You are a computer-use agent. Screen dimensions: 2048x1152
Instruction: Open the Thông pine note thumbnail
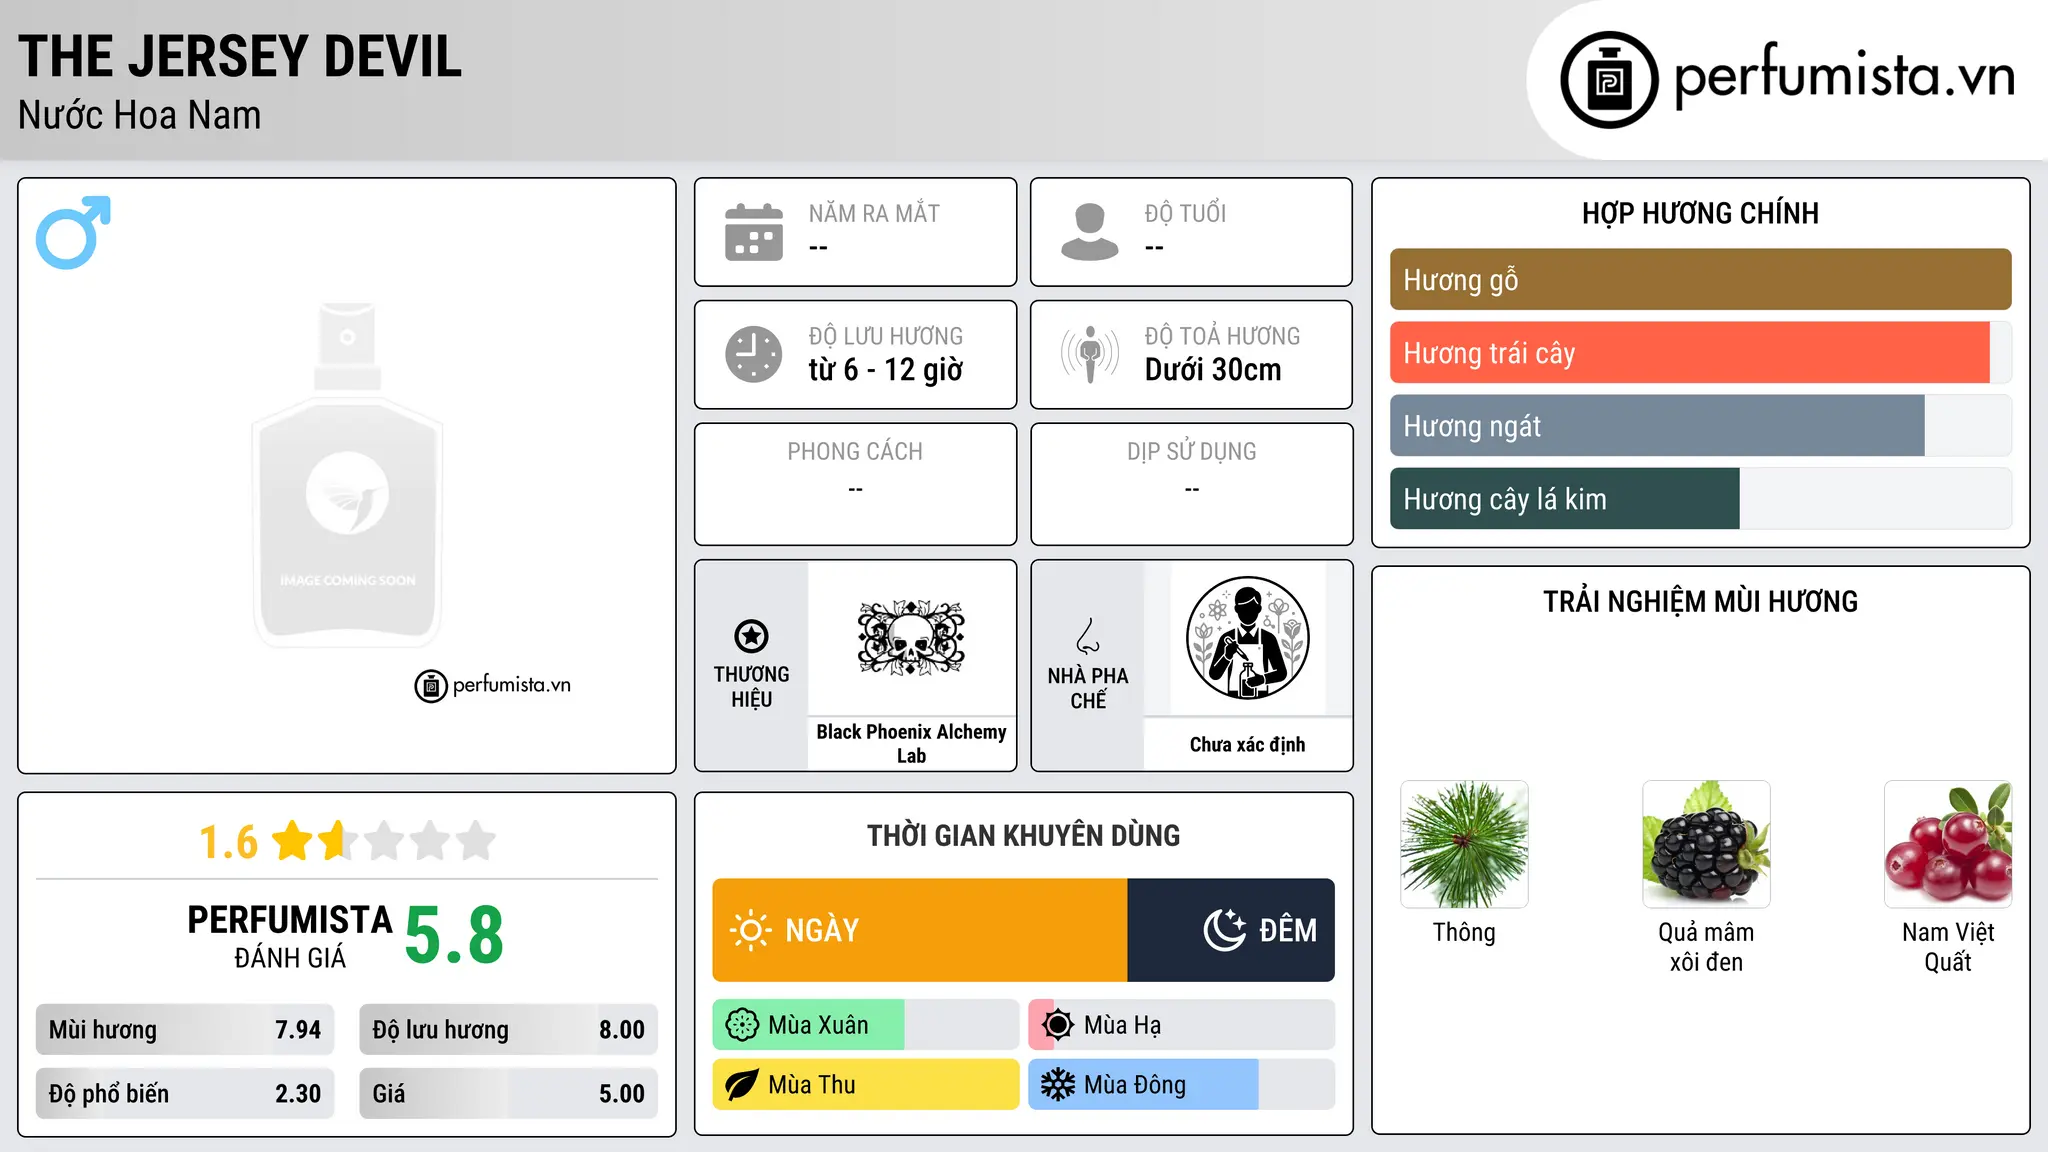pos(1464,844)
